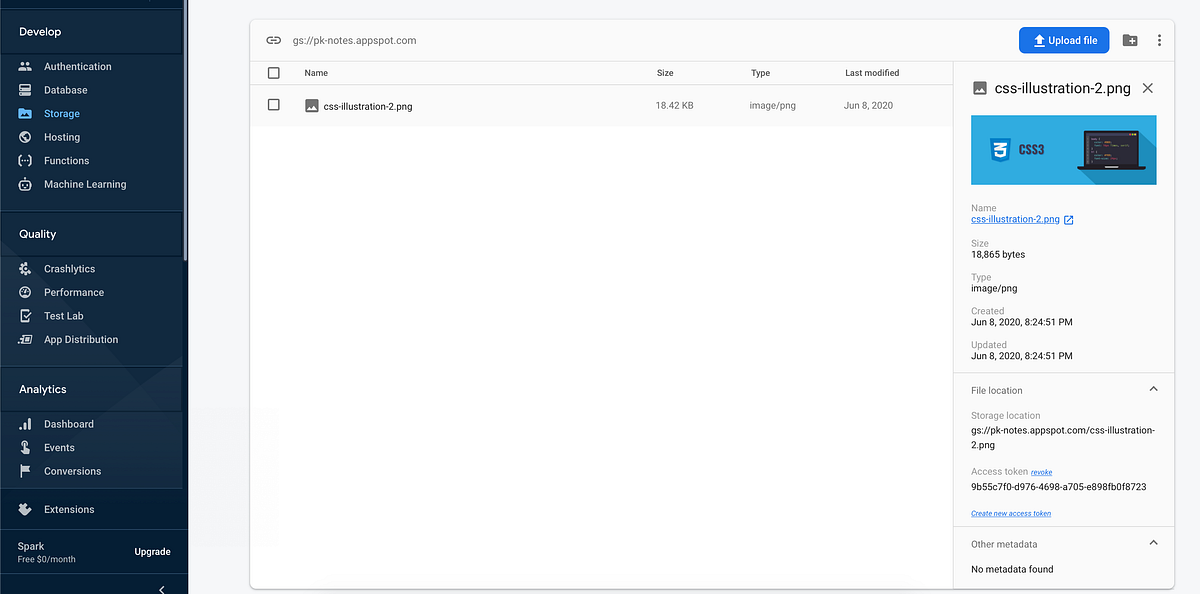Click the Machine Learning robot icon
This screenshot has width=1200, height=594.
click(25, 184)
